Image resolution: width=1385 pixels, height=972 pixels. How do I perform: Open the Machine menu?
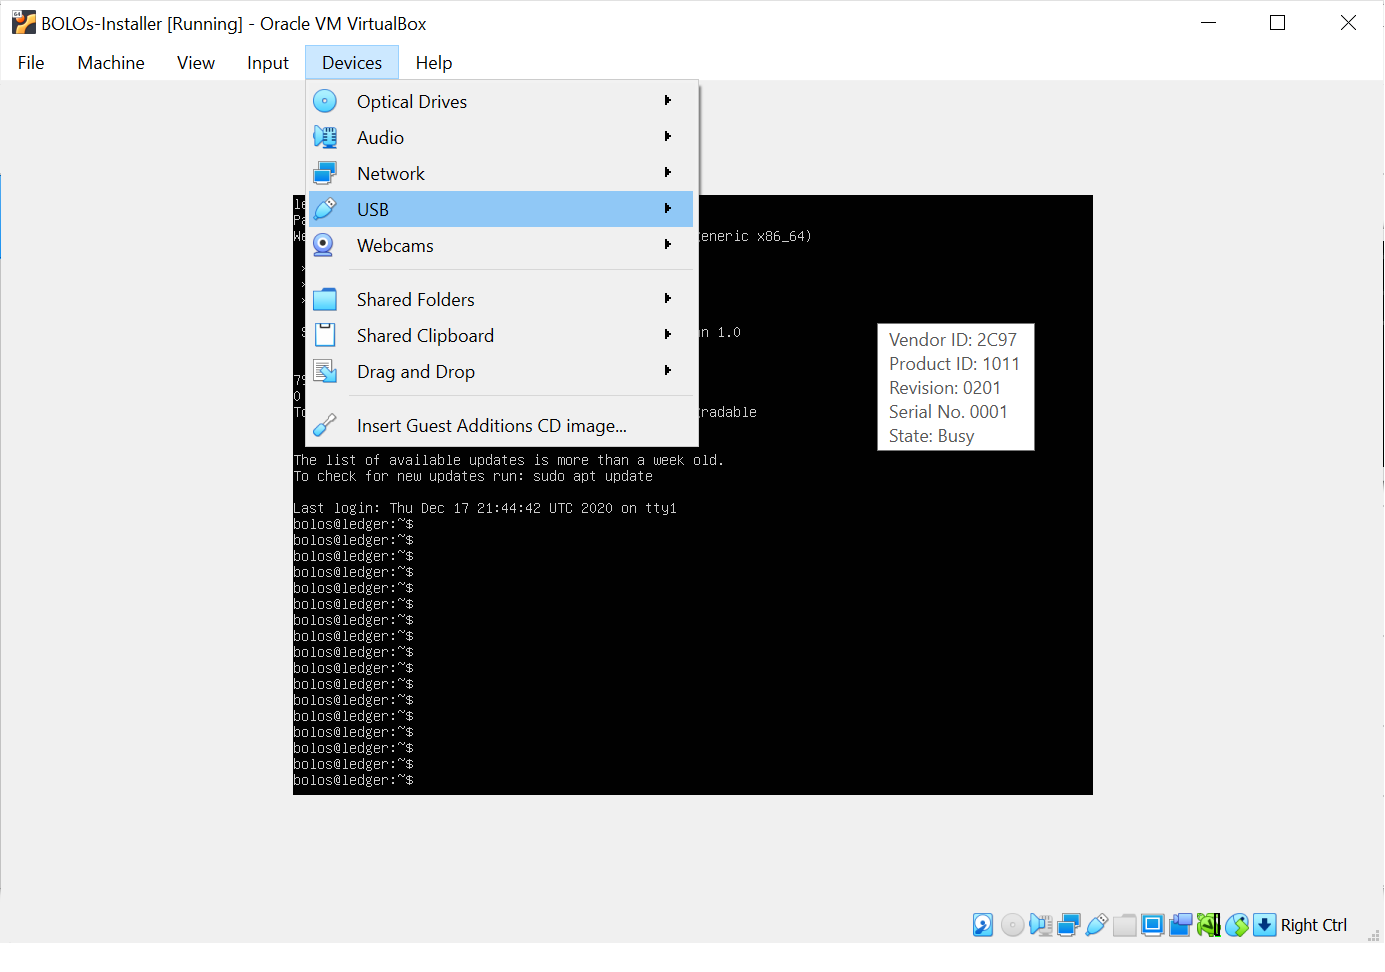click(x=110, y=62)
